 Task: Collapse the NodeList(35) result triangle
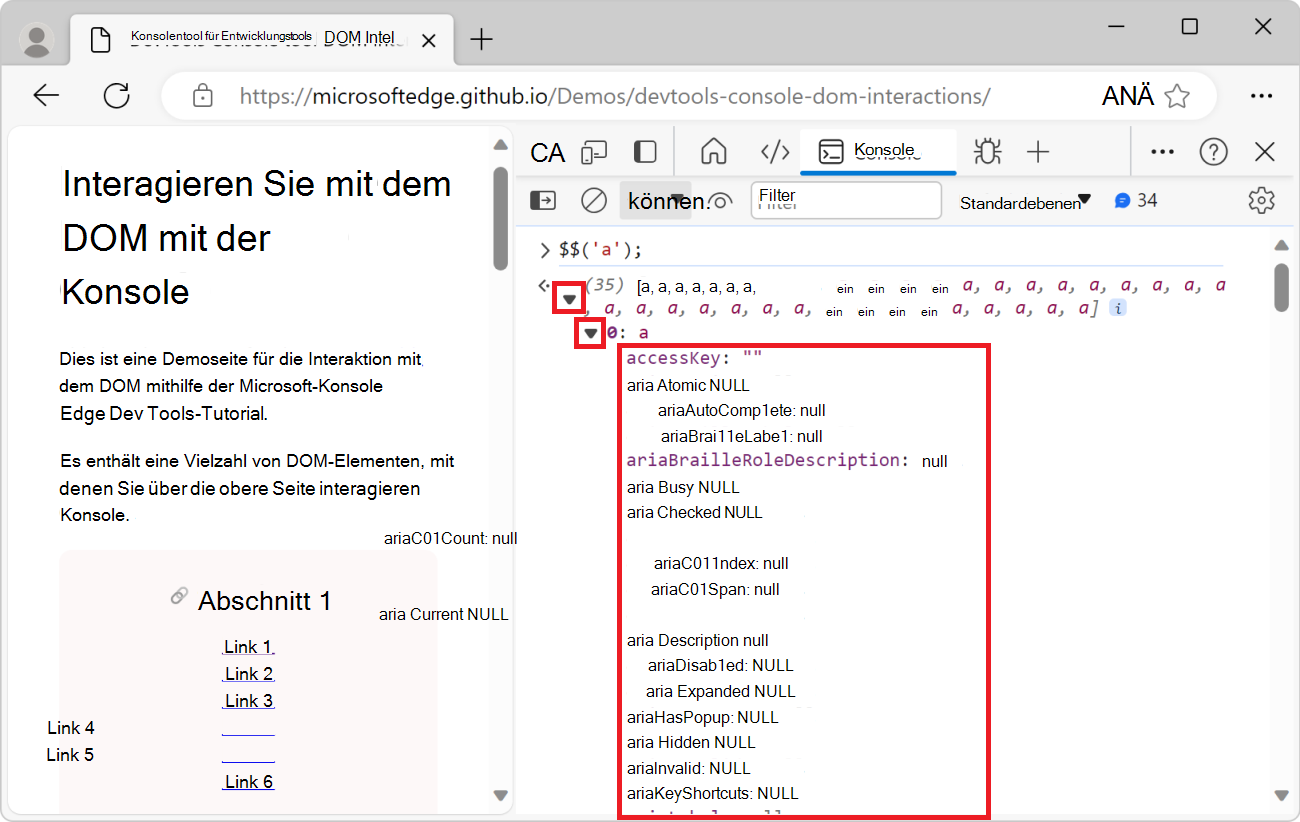pyautogui.click(x=569, y=297)
